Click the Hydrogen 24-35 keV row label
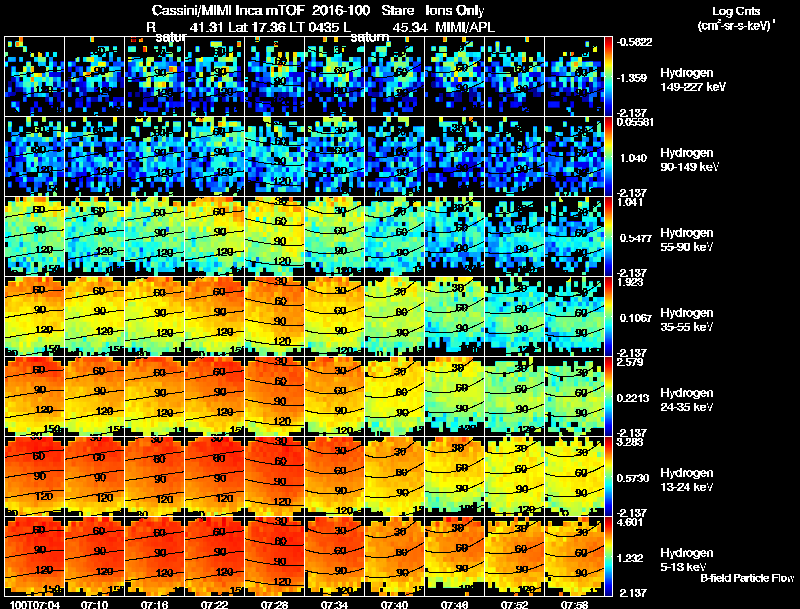The width and height of the screenshot is (800, 609). coord(687,399)
